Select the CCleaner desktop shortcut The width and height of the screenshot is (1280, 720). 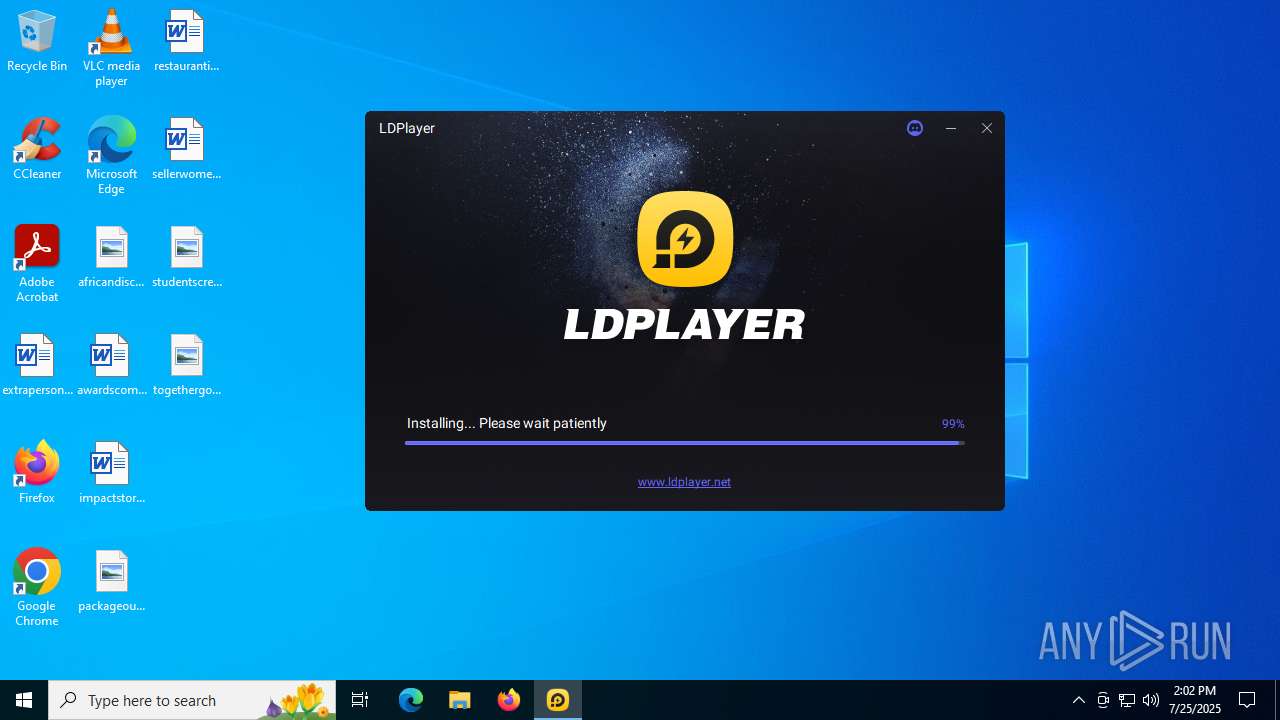pos(37,150)
